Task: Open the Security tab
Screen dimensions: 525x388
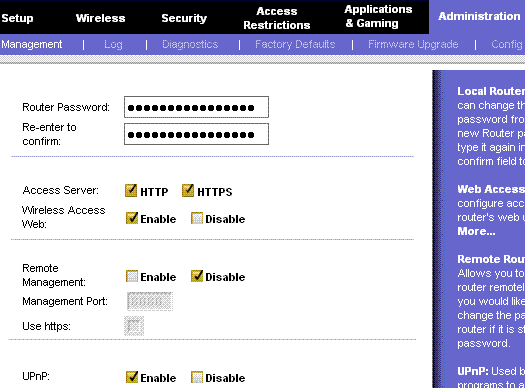Action: [184, 18]
